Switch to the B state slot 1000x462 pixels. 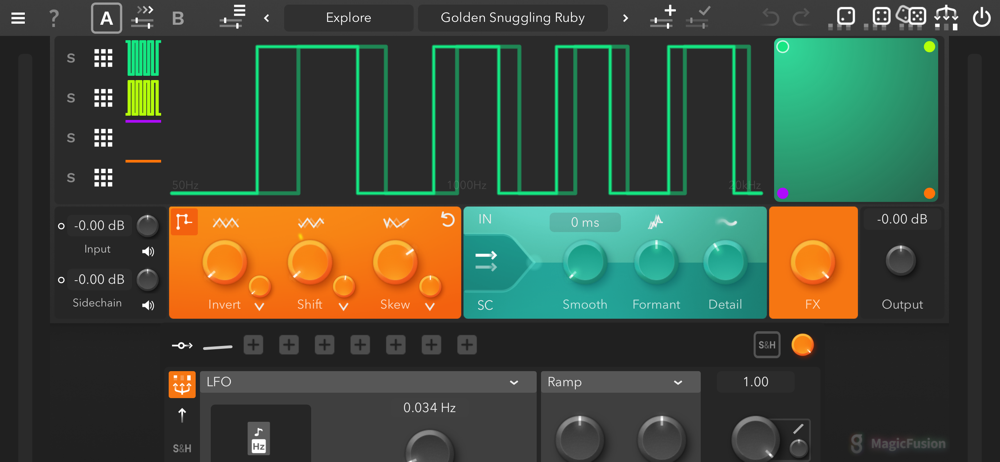tap(178, 19)
